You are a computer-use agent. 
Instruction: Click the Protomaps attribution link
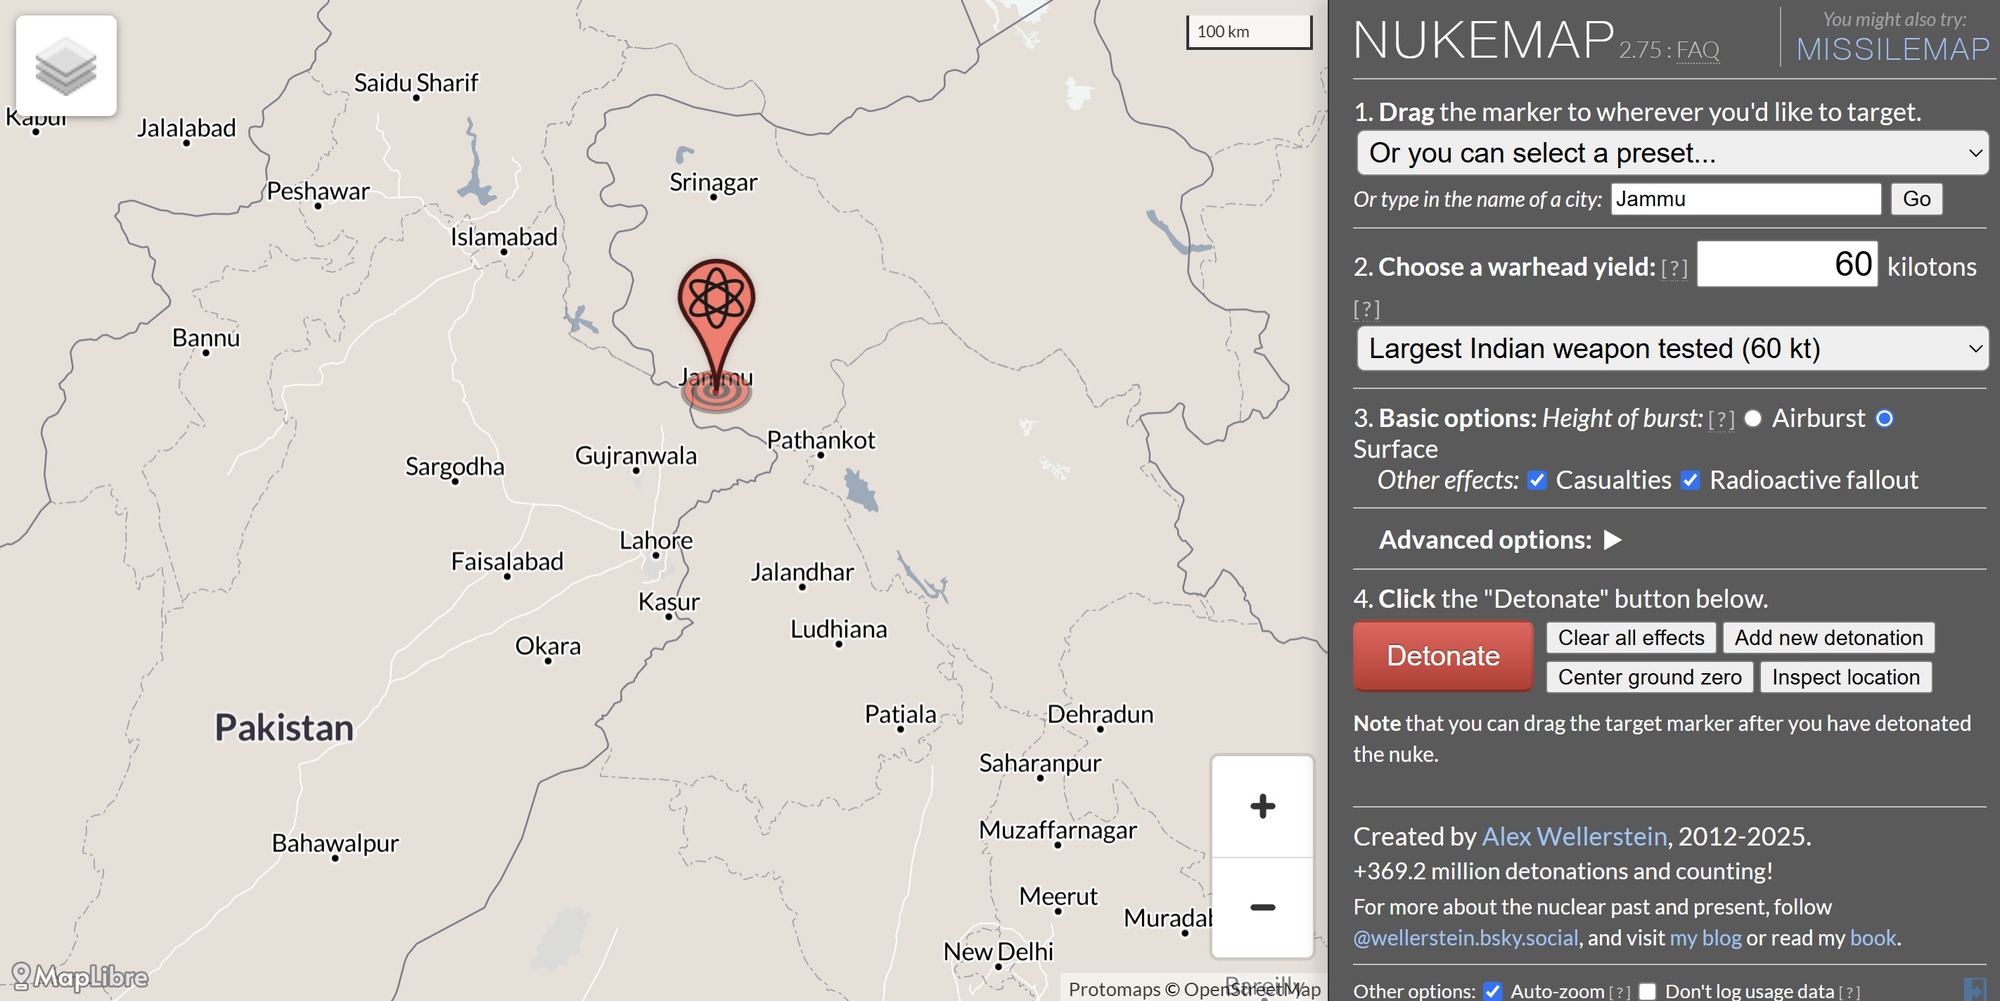[1114, 989]
